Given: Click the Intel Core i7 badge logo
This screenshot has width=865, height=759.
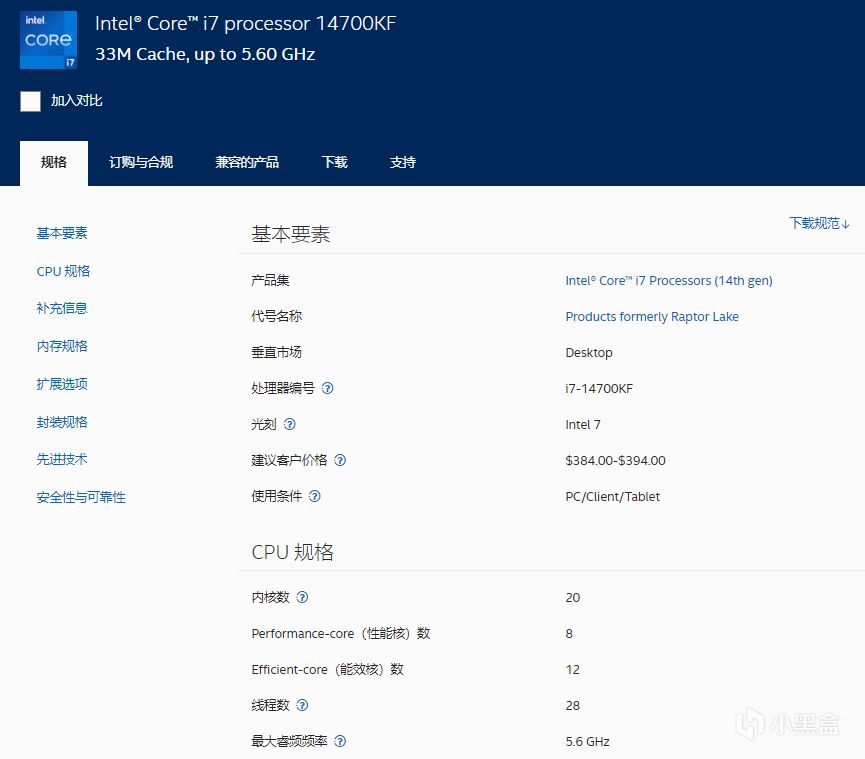Looking at the screenshot, I should pyautogui.click(x=49, y=40).
